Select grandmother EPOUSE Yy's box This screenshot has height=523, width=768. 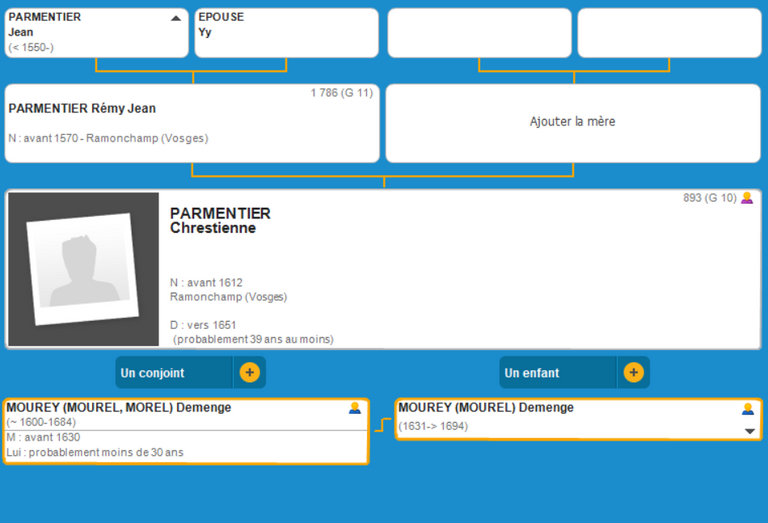pyautogui.click(x=286, y=32)
